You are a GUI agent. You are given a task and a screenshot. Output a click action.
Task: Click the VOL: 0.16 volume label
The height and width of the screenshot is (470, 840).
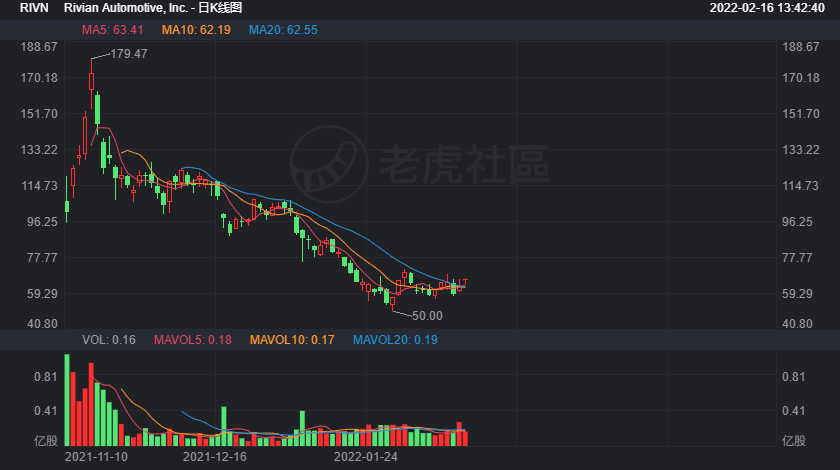109,340
